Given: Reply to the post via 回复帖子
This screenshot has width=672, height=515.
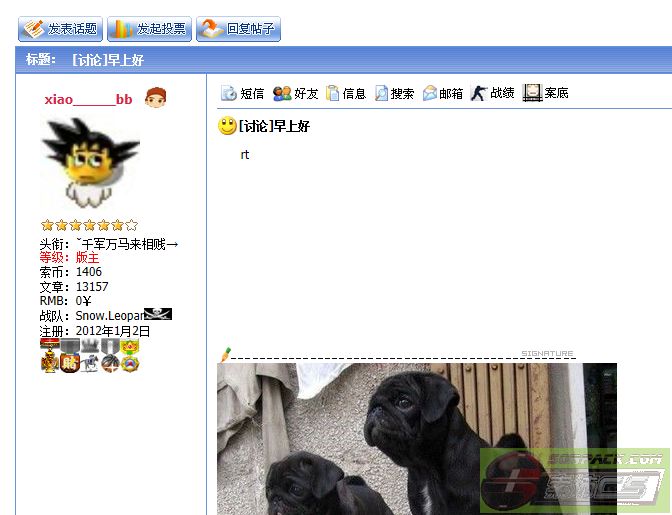Looking at the screenshot, I should tap(238, 29).
